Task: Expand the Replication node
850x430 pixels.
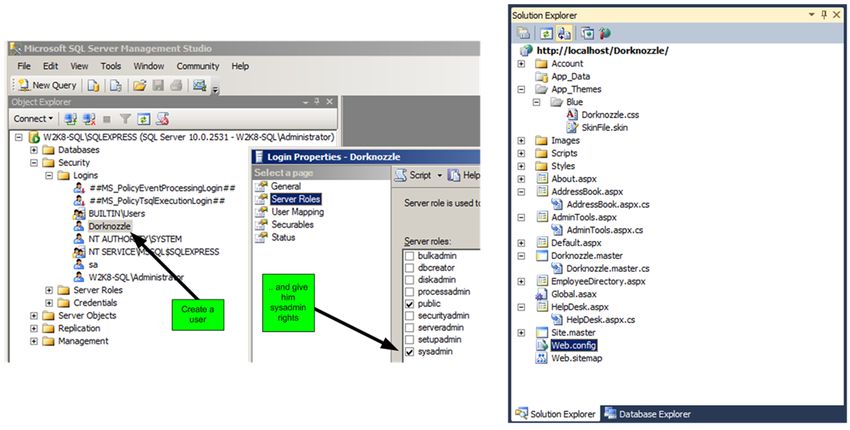Action: 34,329
